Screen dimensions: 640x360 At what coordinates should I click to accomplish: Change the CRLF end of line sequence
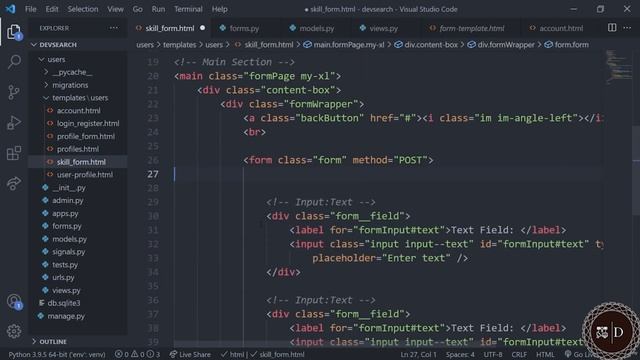[519, 354]
